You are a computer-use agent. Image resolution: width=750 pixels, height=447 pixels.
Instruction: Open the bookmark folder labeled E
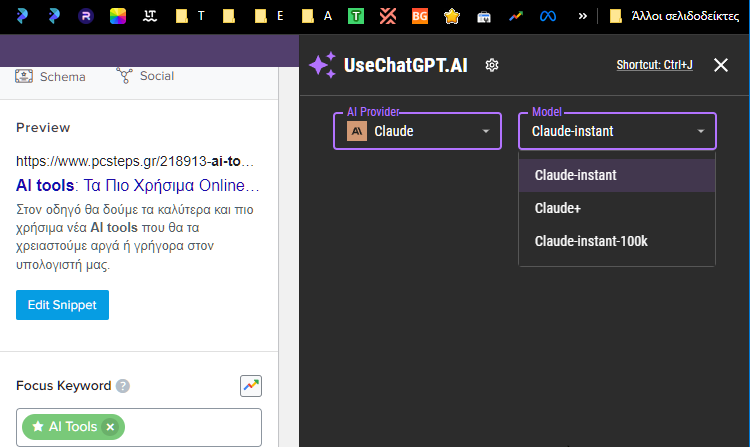pyautogui.click(x=269, y=16)
